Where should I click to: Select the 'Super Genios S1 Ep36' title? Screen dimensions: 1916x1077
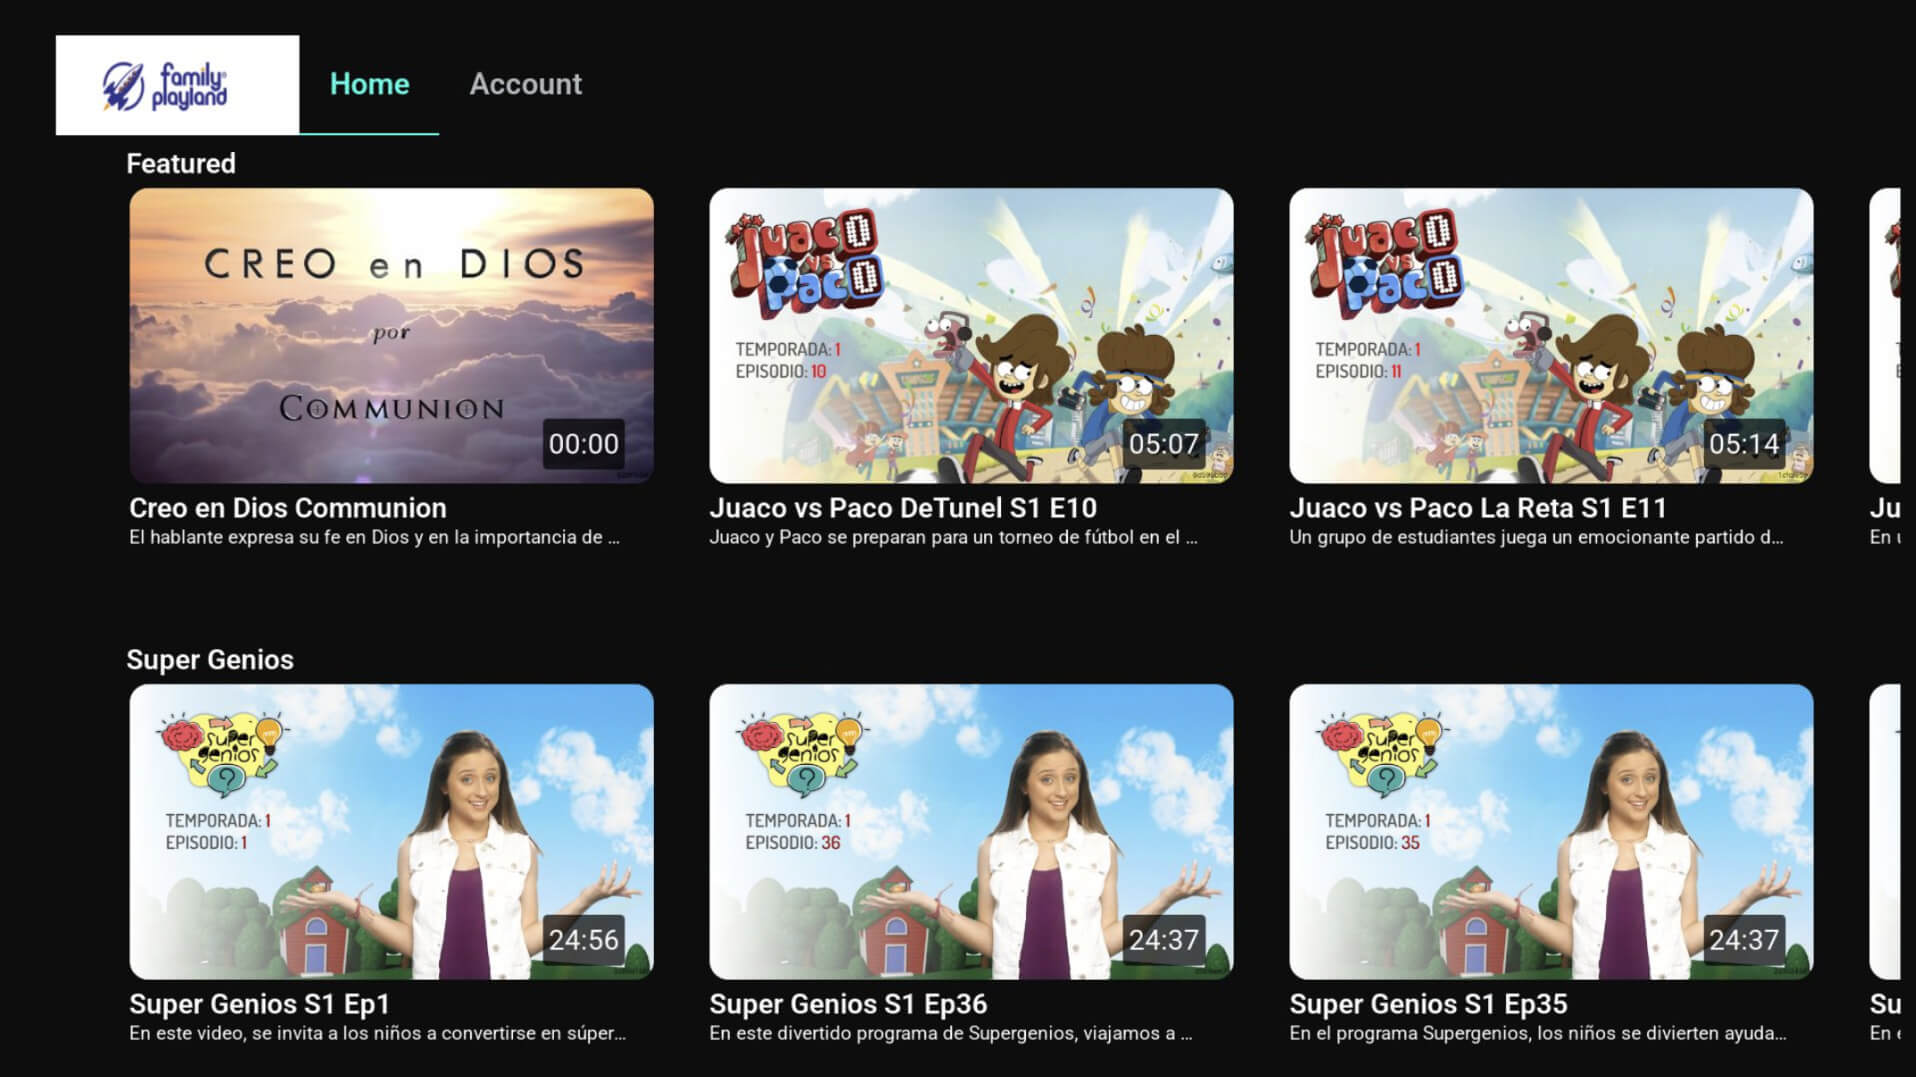pos(847,1004)
